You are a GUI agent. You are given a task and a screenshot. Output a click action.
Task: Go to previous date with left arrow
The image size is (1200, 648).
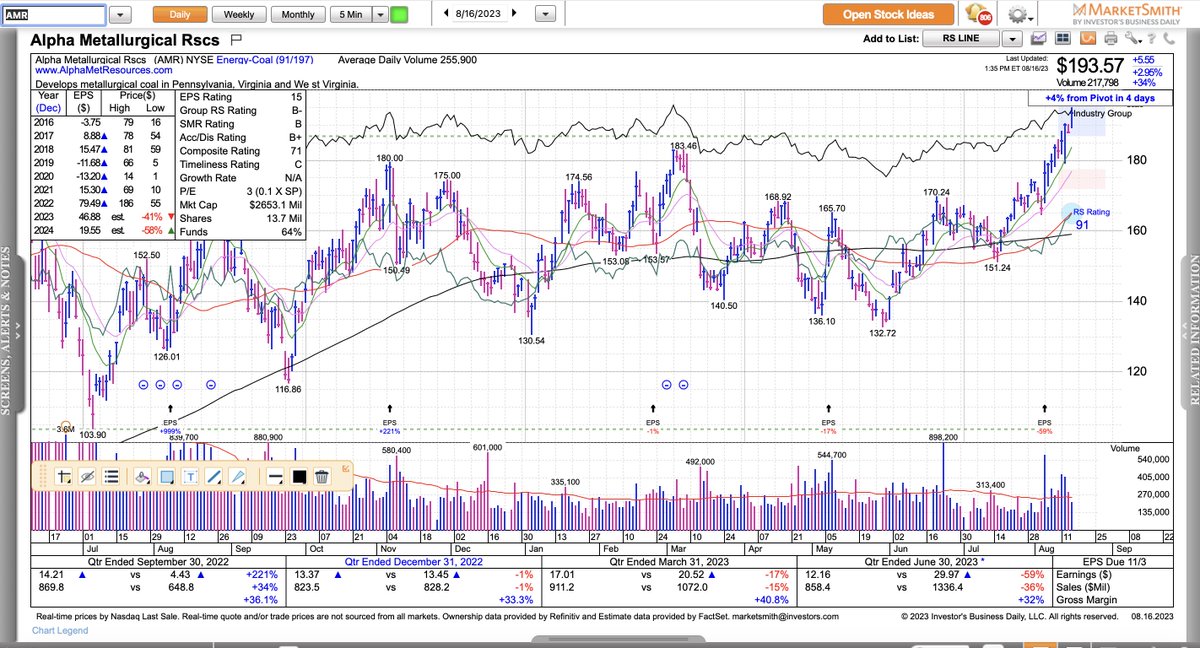pyautogui.click(x=444, y=14)
